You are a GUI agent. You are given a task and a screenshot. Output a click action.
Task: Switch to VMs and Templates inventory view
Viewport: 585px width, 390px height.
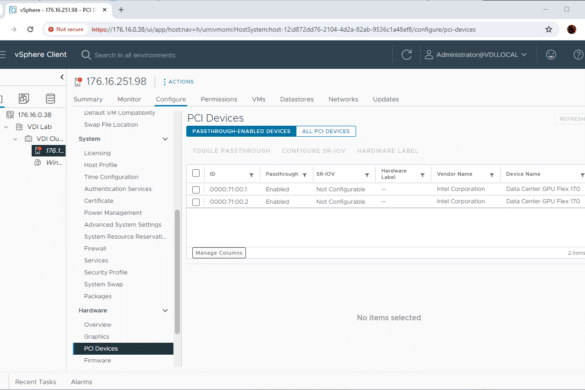(x=24, y=99)
